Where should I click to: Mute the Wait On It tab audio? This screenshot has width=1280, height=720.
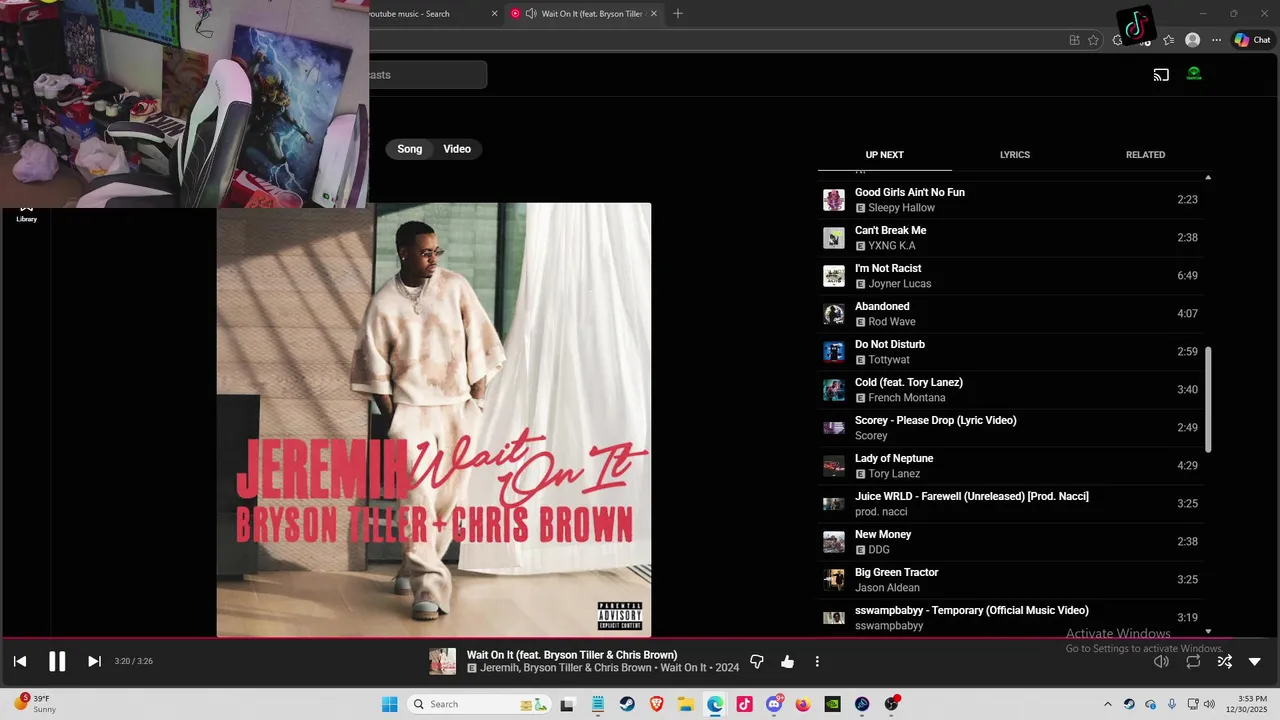531,14
